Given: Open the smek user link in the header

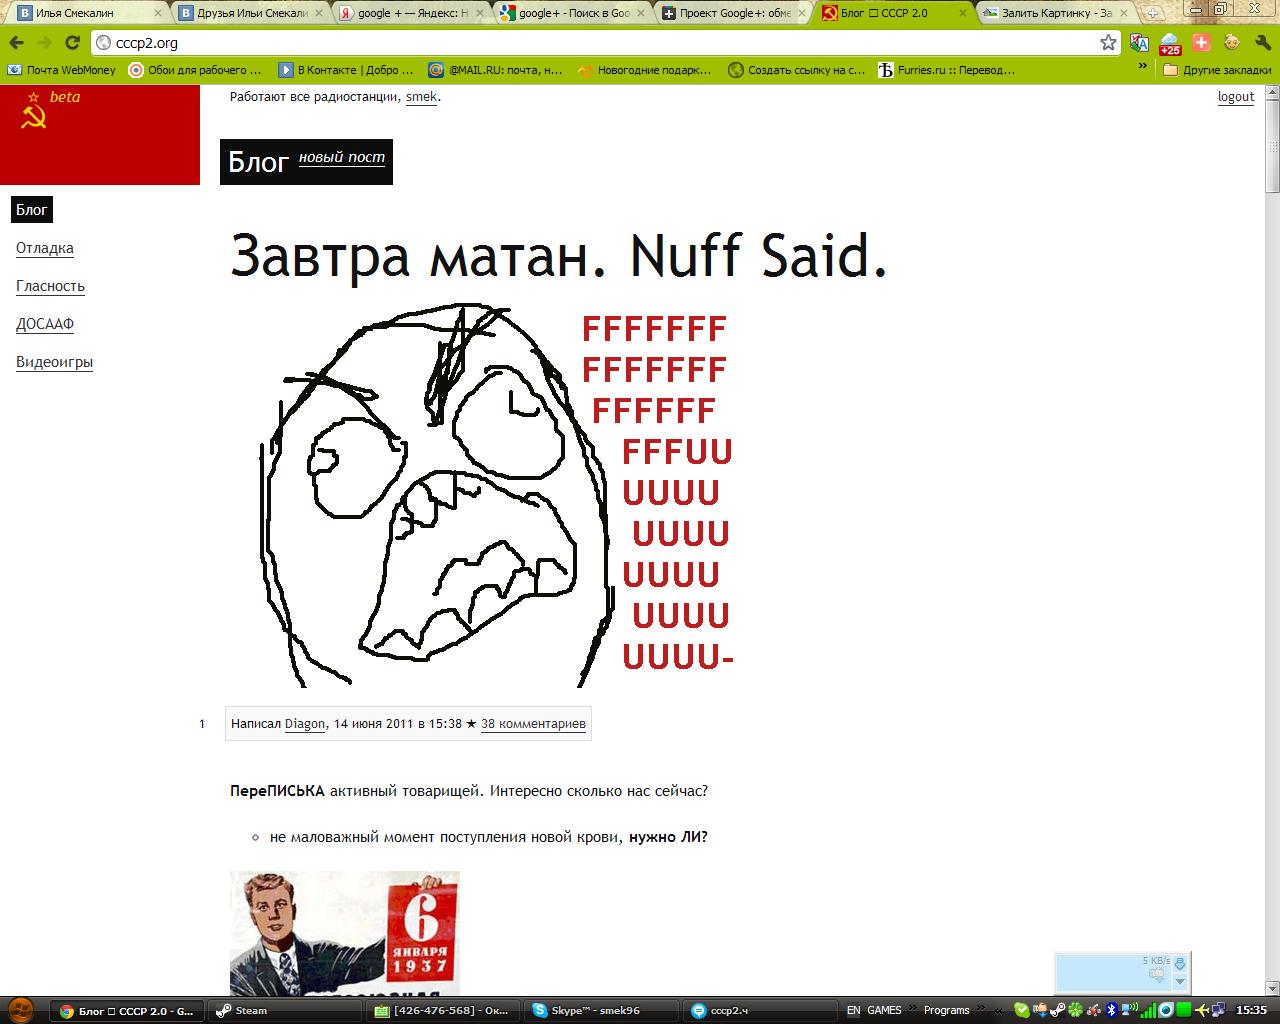Looking at the screenshot, I should (421, 97).
